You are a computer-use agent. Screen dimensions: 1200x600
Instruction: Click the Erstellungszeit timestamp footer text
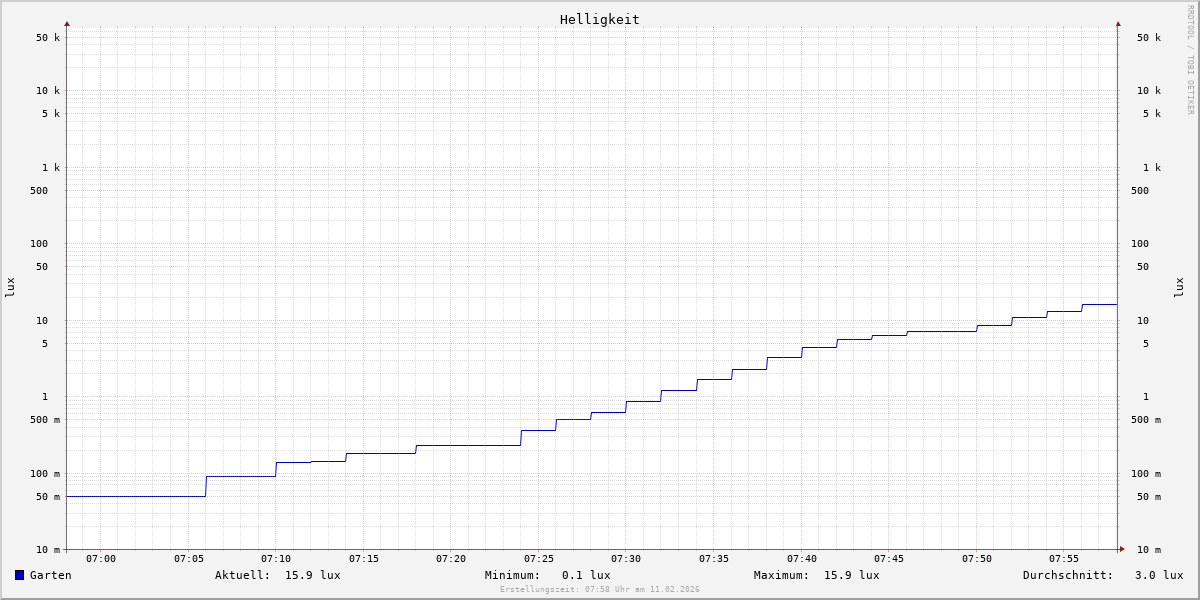coord(600,590)
